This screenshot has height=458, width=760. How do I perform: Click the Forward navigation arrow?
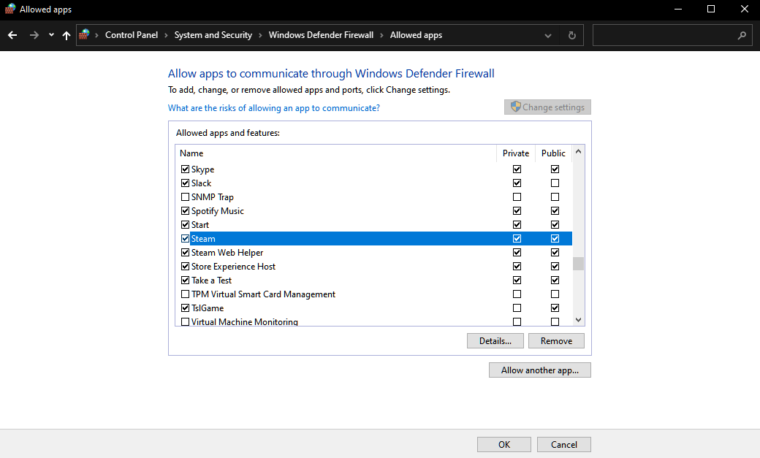coord(34,35)
